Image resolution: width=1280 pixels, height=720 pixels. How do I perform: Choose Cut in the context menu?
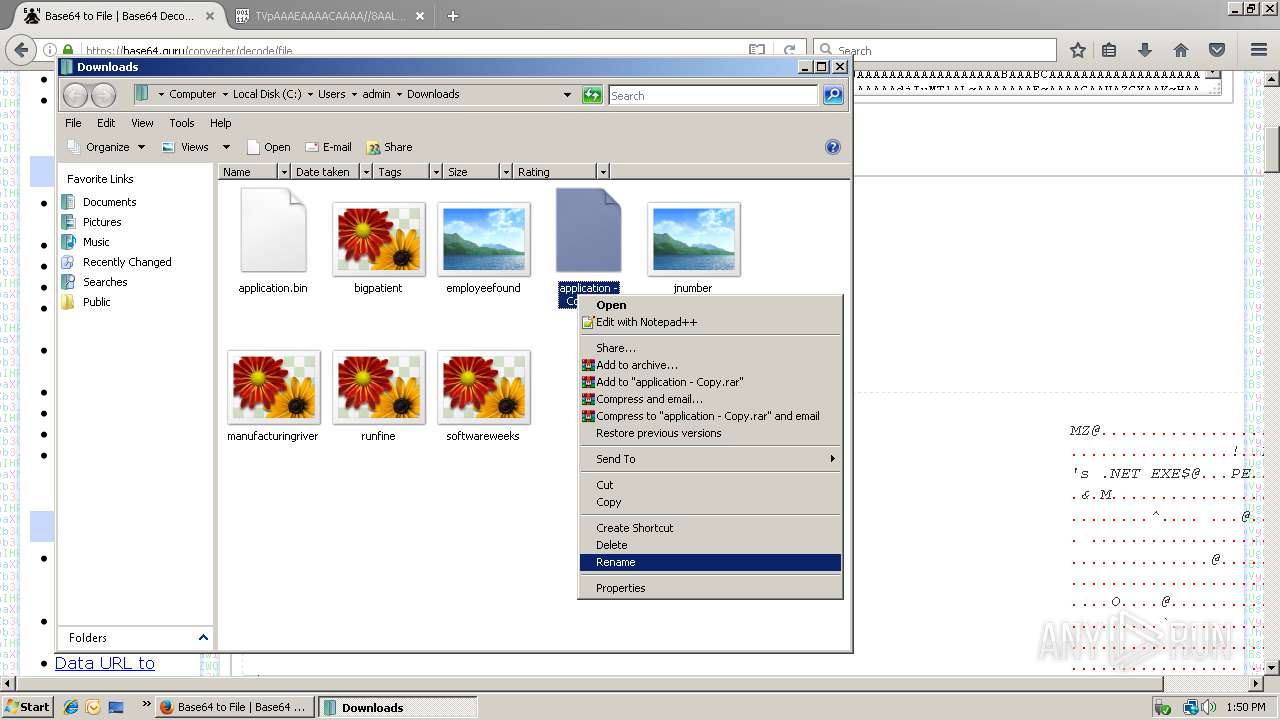click(710, 485)
